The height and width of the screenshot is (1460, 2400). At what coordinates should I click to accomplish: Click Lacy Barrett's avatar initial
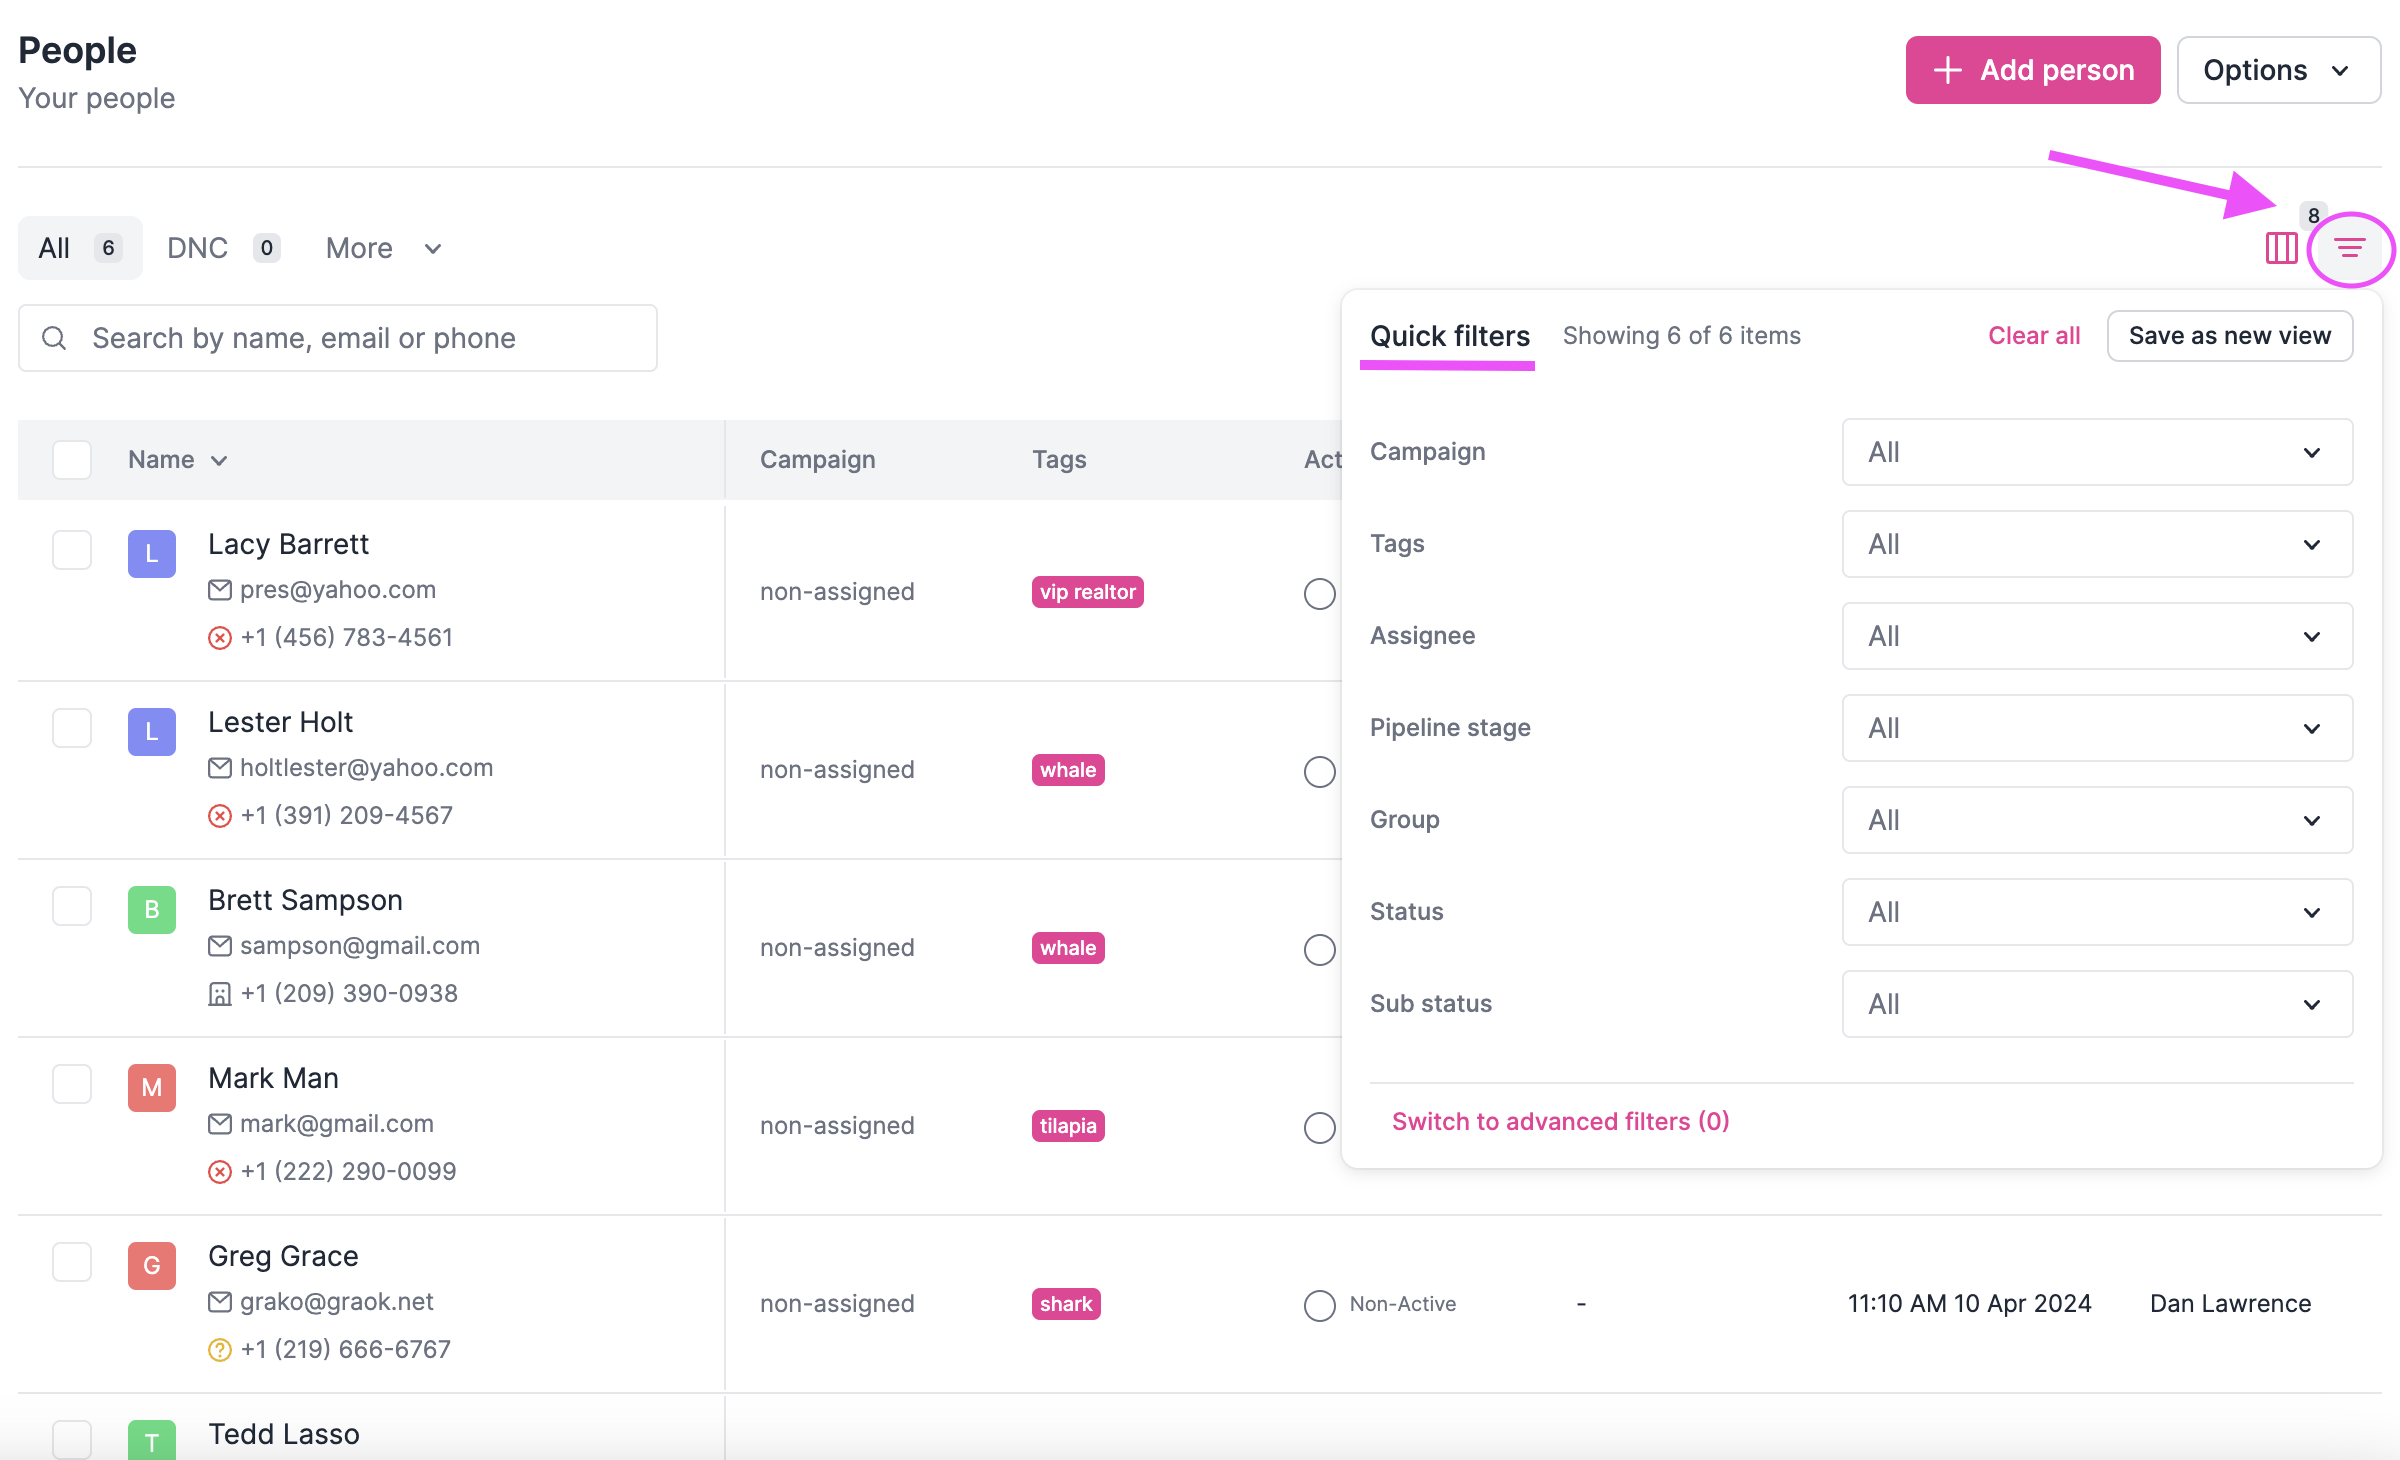[x=151, y=553]
